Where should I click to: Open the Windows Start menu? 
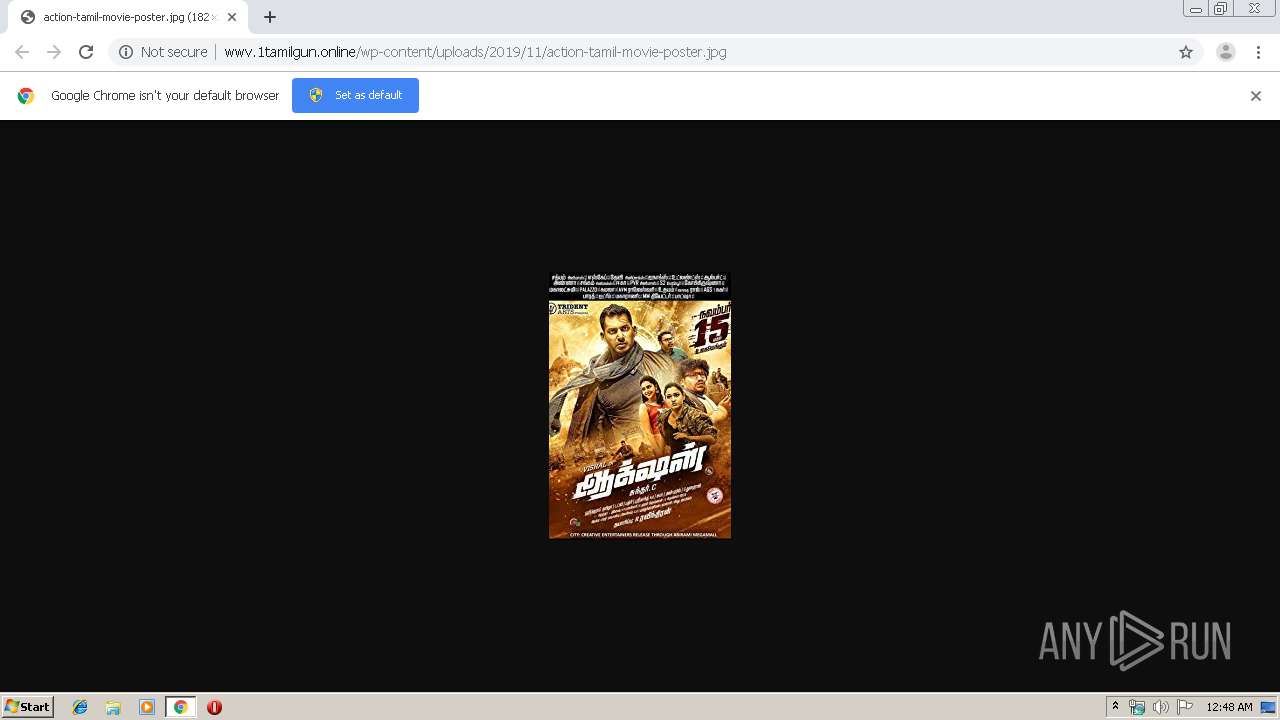pyautogui.click(x=28, y=707)
